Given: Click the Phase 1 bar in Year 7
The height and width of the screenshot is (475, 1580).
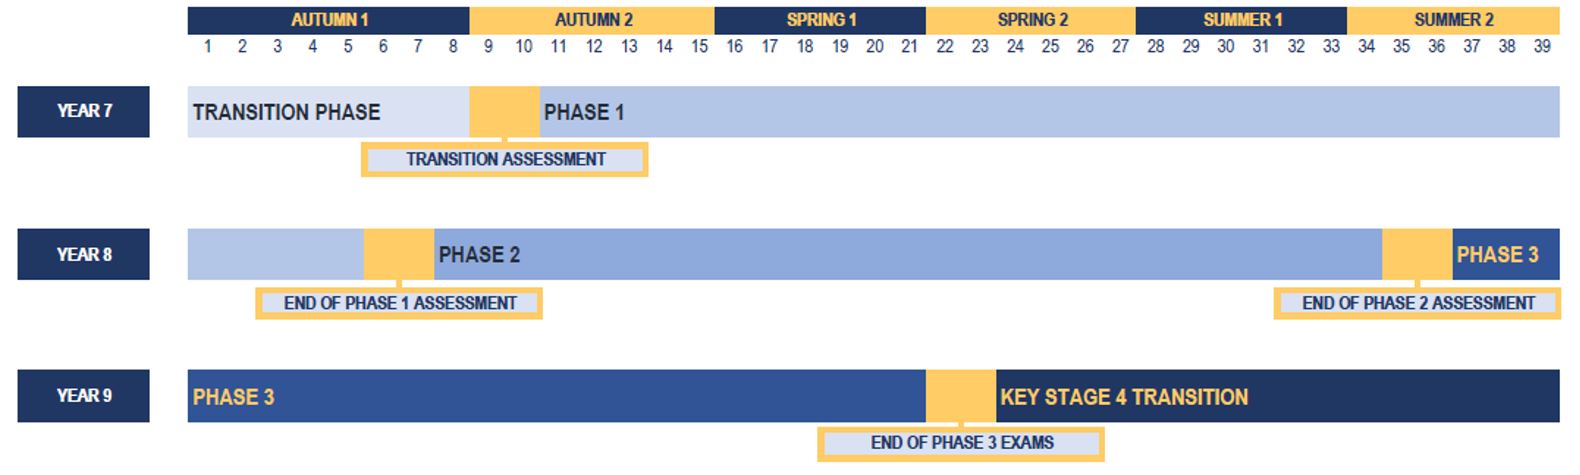Looking at the screenshot, I should point(1050,112).
